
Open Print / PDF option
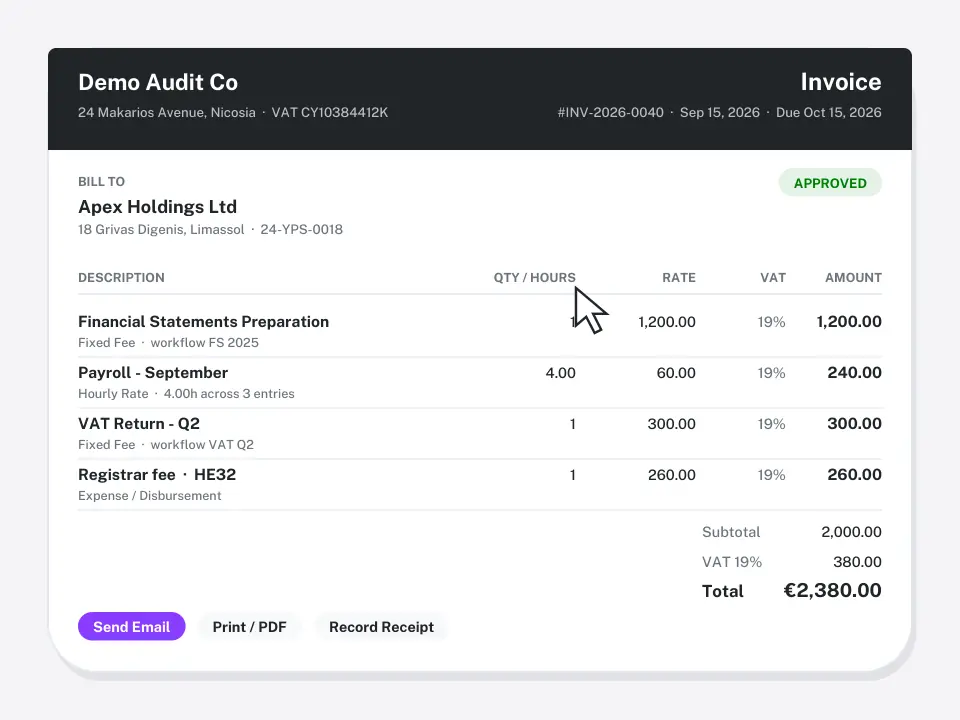click(249, 626)
